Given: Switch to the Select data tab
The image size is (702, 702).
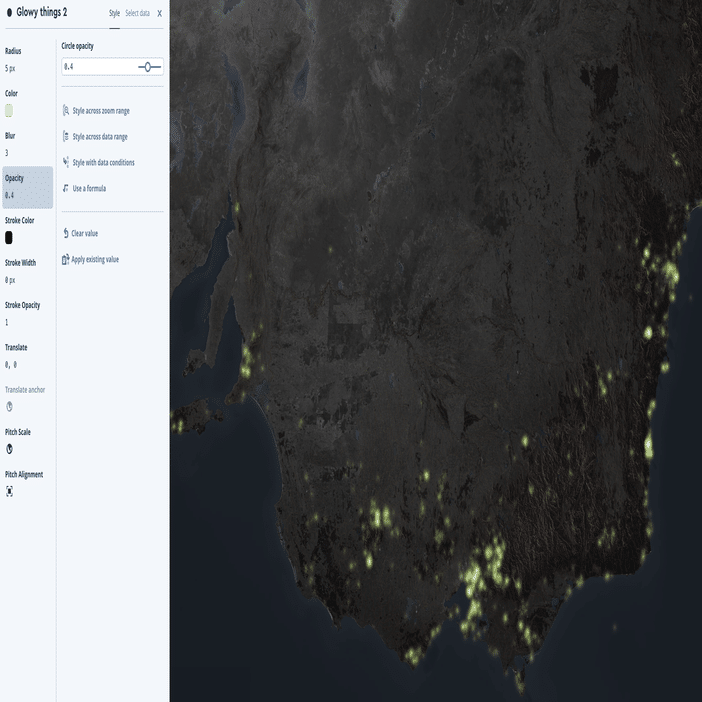Looking at the screenshot, I should pyautogui.click(x=137, y=13).
